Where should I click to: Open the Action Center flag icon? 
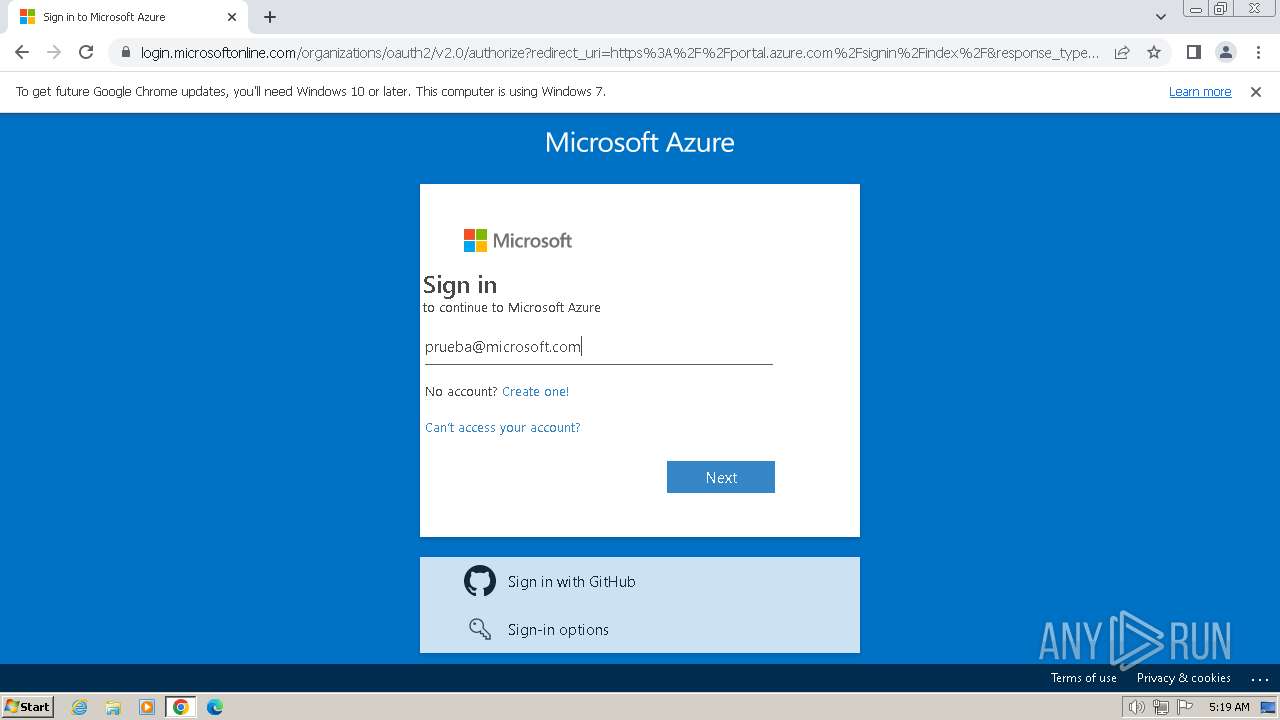pos(1185,707)
